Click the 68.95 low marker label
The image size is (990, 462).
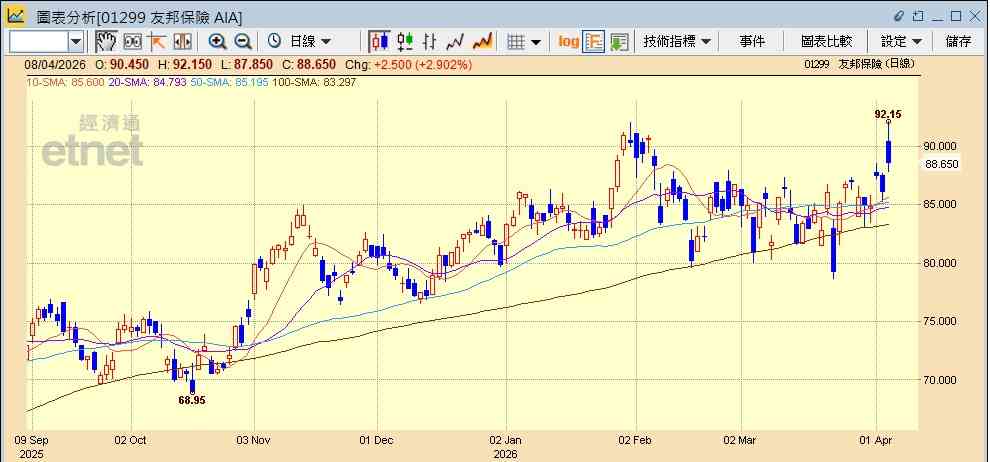coord(192,400)
